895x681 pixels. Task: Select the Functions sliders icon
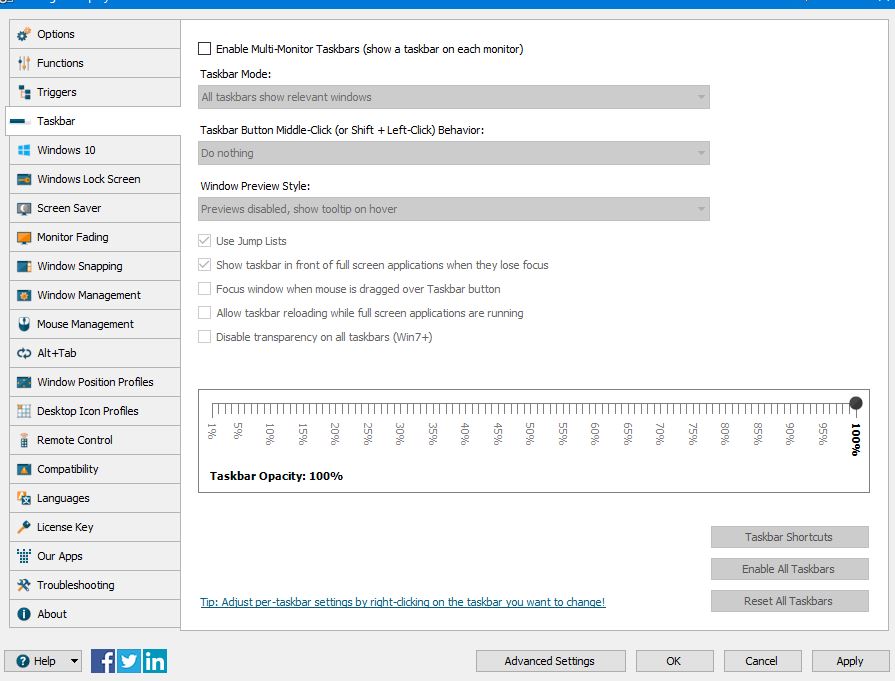tap(24, 64)
